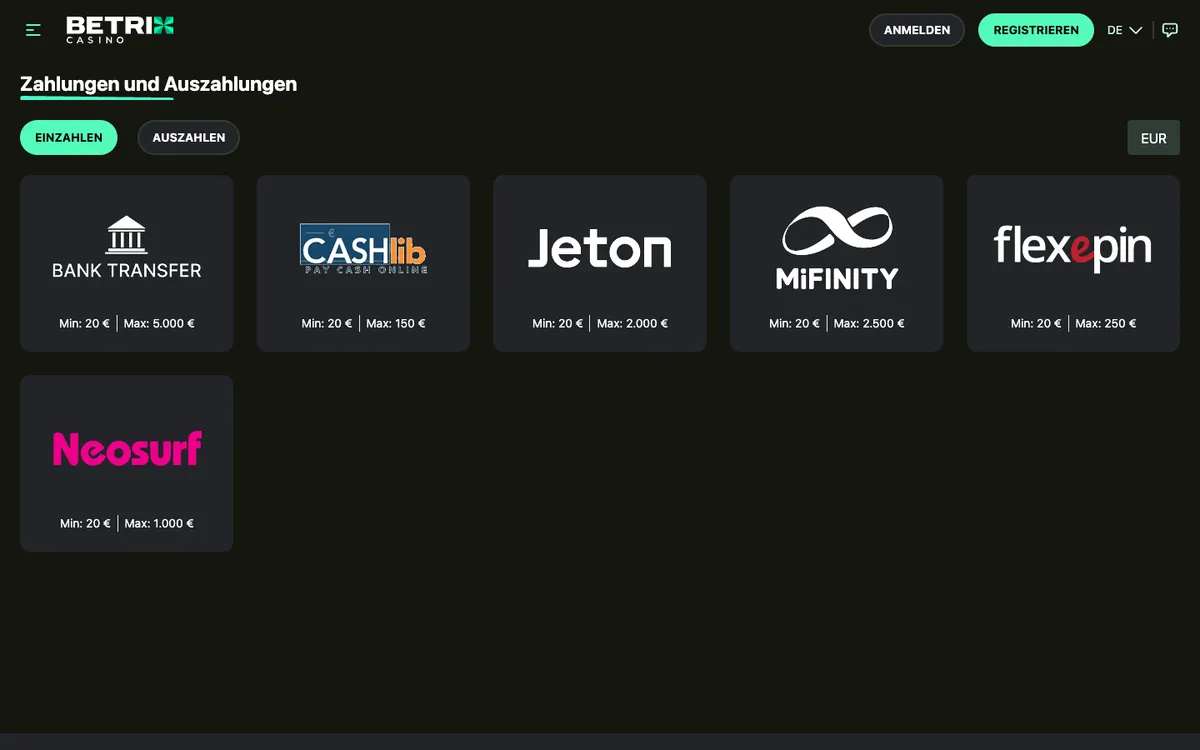
Task: Switch to the Auszahlen tab
Action: pyautogui.click(x=189, y=138)
